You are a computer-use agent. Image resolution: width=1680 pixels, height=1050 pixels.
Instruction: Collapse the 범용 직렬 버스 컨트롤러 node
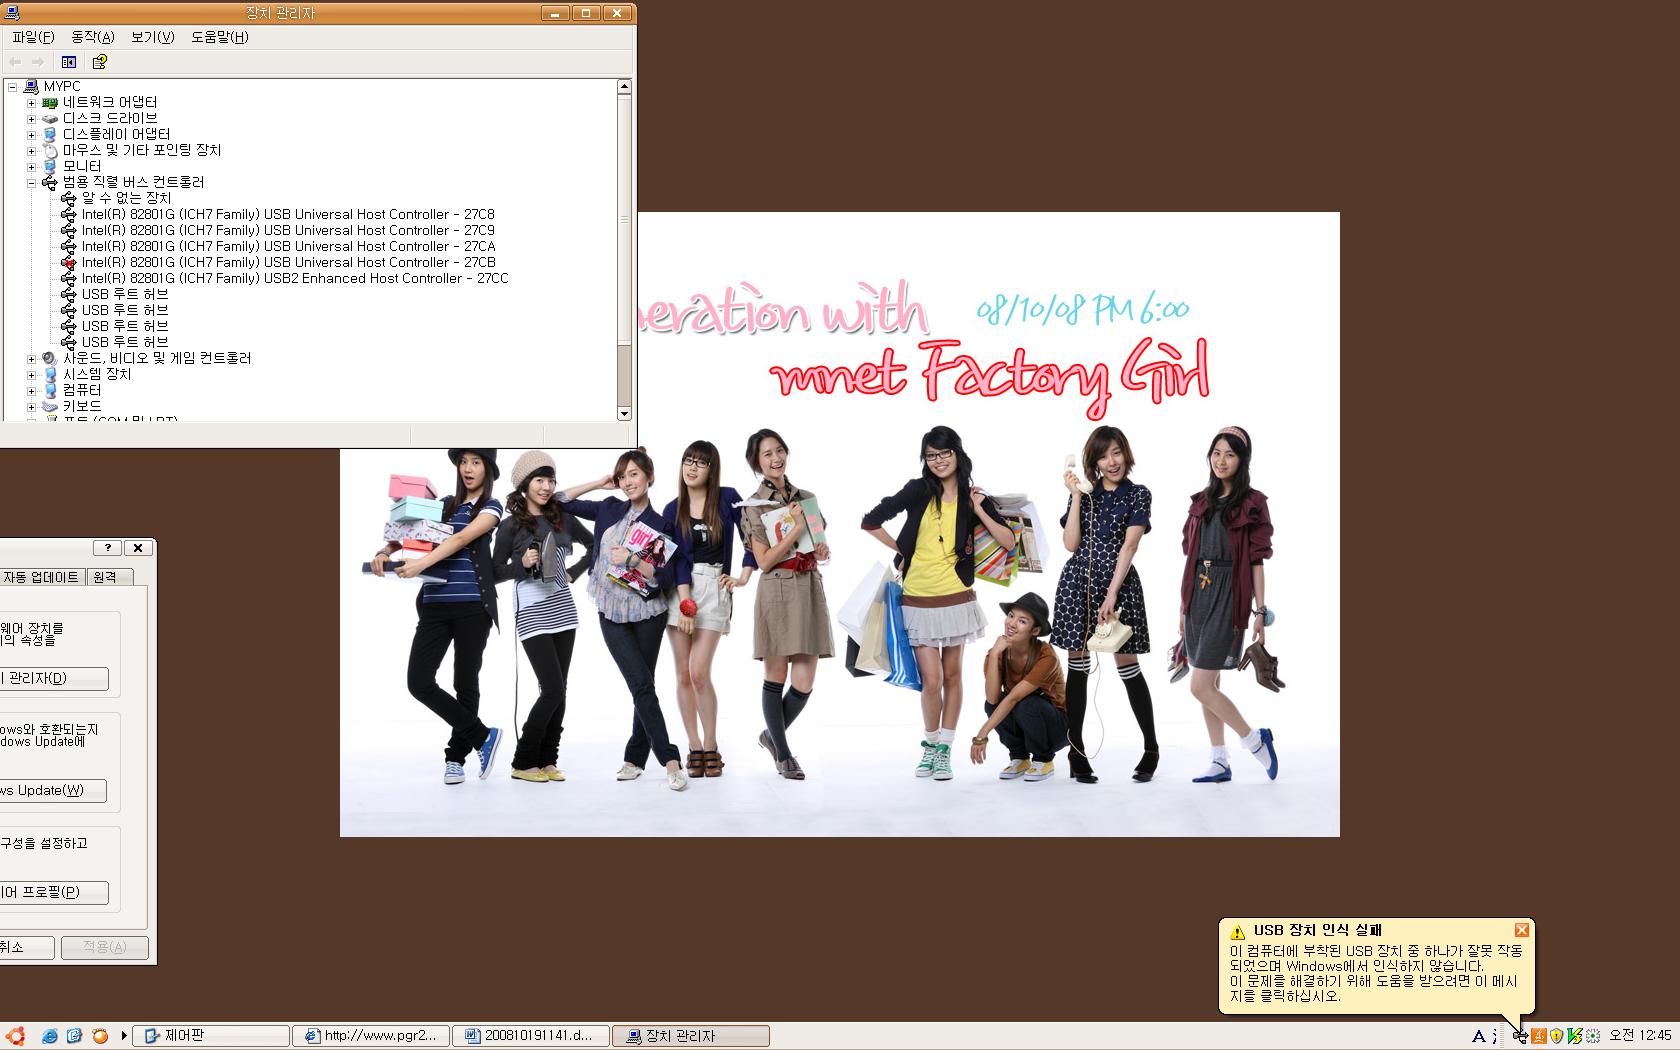click(x=31, y=183)
